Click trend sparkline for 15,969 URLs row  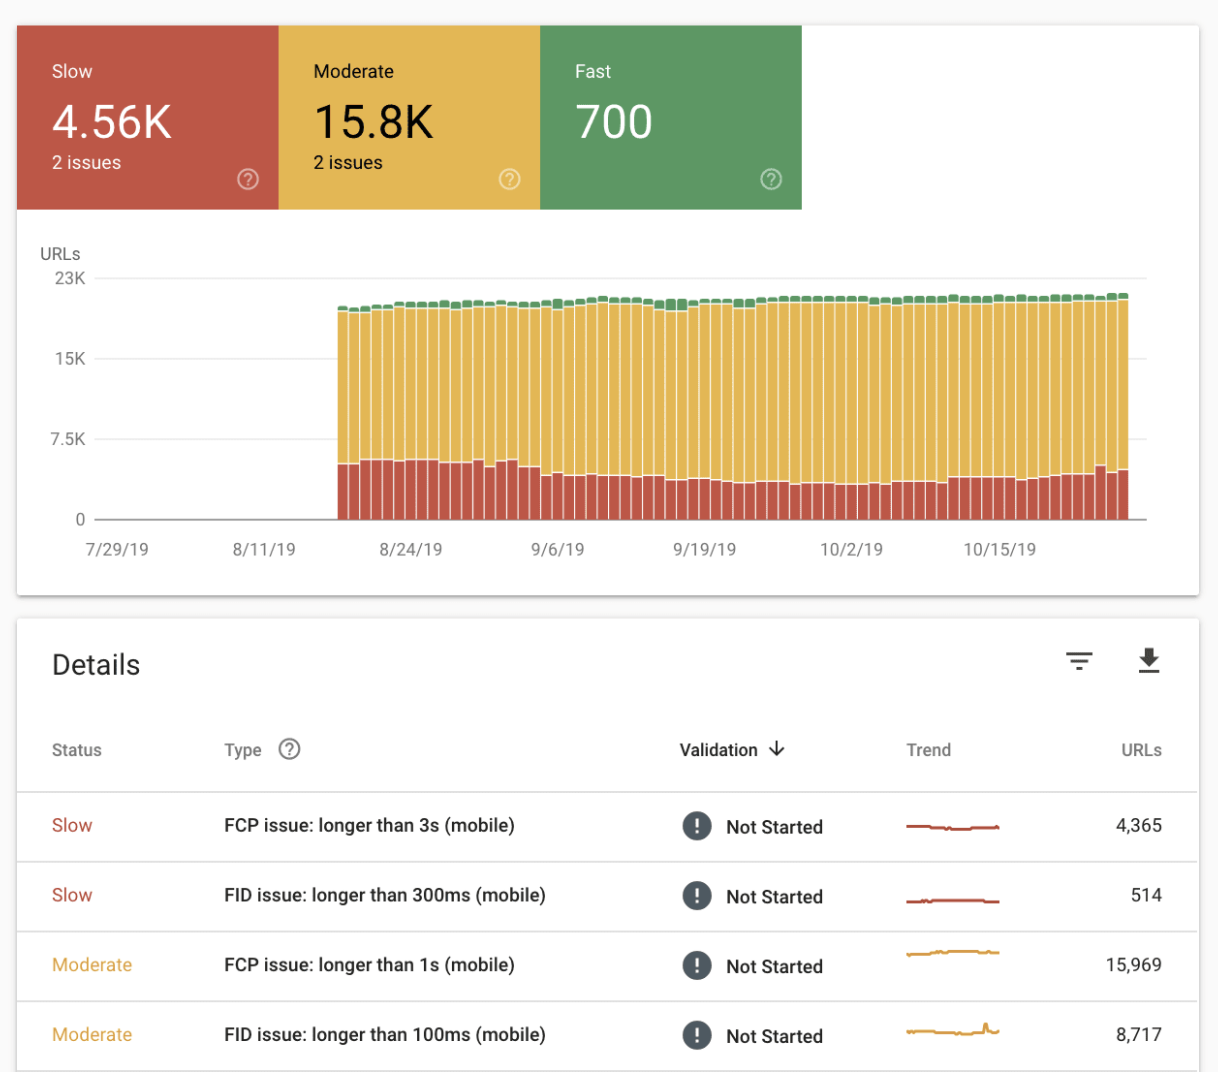[x=953, y=953]
